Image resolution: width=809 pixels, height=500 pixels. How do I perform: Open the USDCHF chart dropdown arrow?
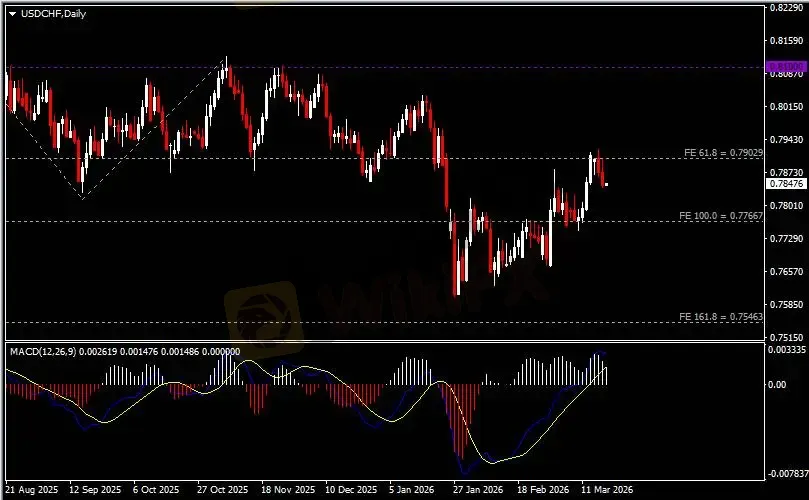(13, 14)
